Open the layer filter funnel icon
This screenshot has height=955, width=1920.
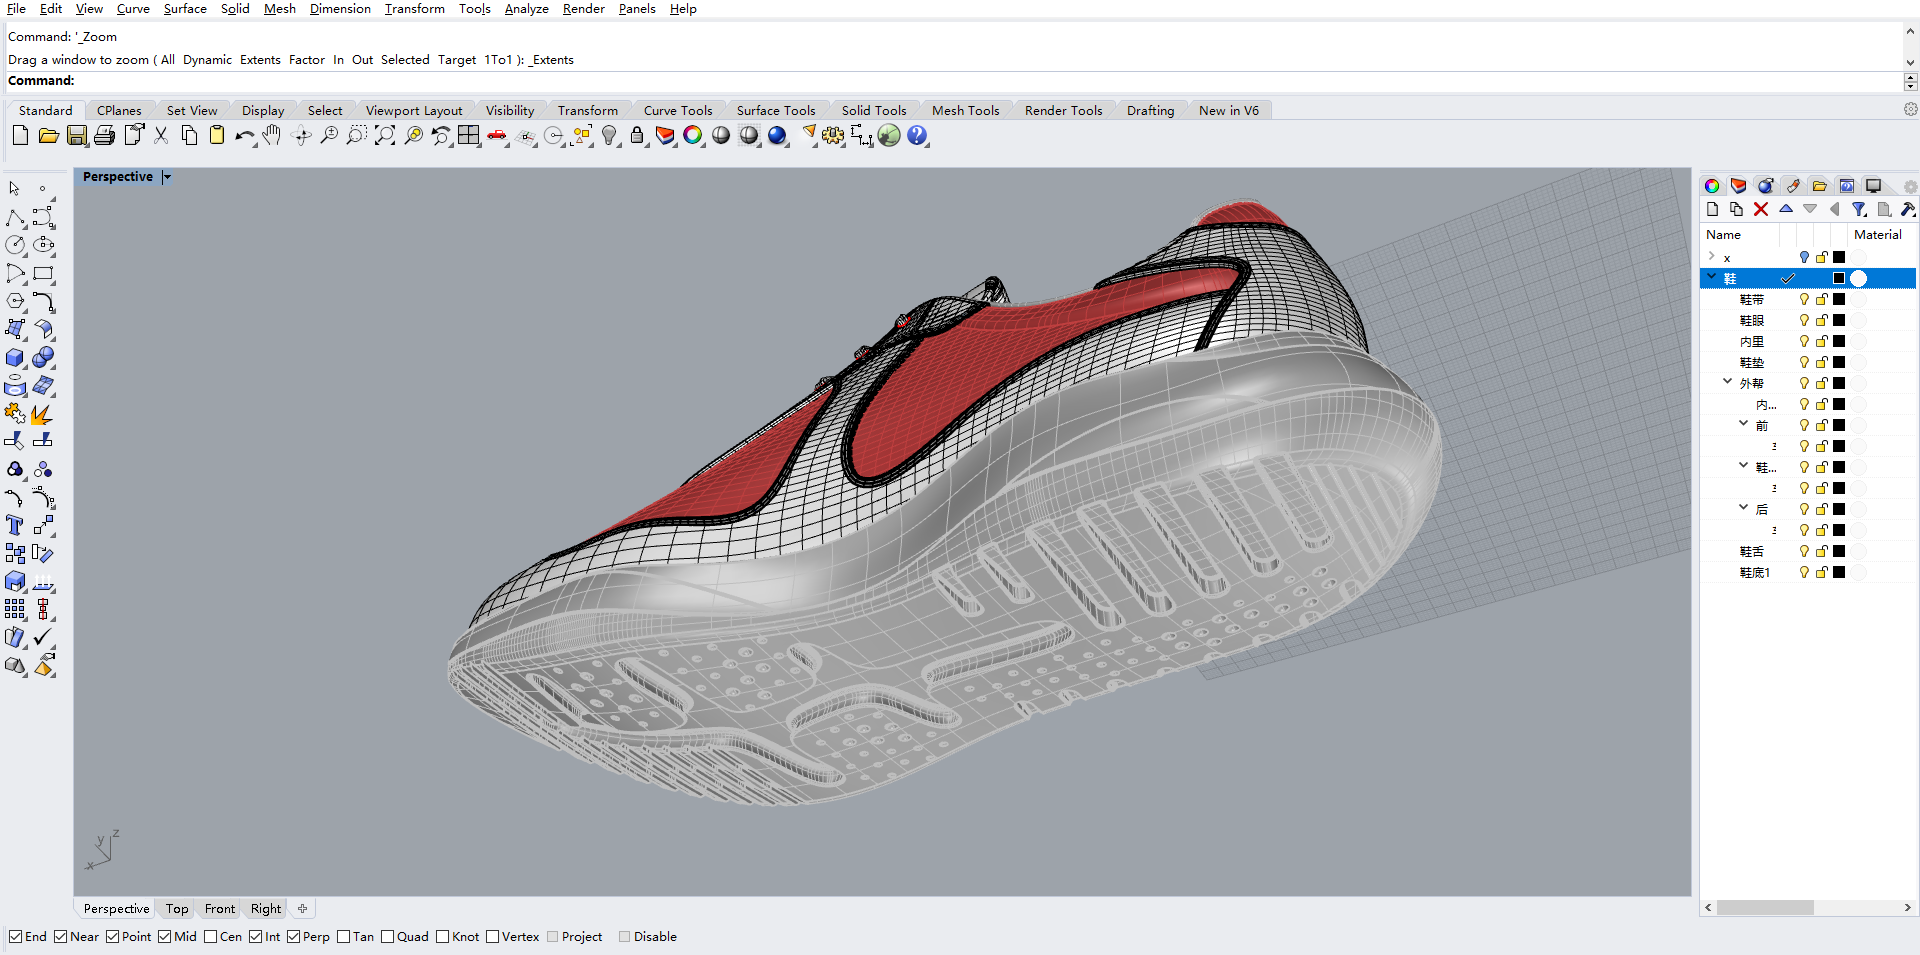pyautogui.click(x=1860, y=209)
